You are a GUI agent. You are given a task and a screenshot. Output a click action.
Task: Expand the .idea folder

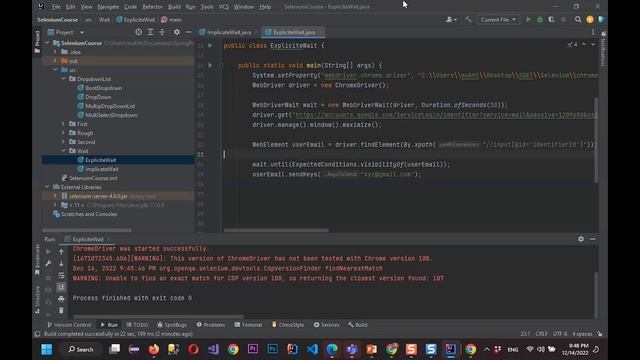pos(55,52)
